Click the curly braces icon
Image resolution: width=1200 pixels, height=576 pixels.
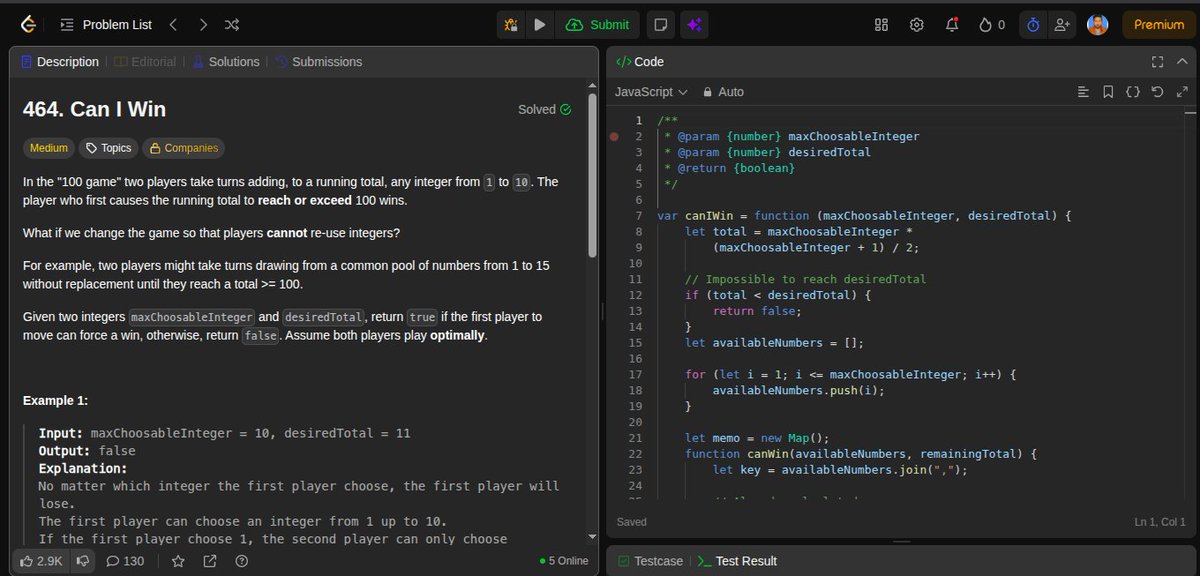click(1133, 92)
